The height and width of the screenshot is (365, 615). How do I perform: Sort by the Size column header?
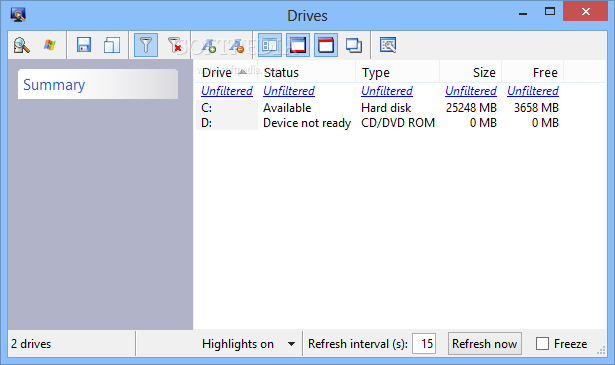pyautogui.click(x=471, y=73)
